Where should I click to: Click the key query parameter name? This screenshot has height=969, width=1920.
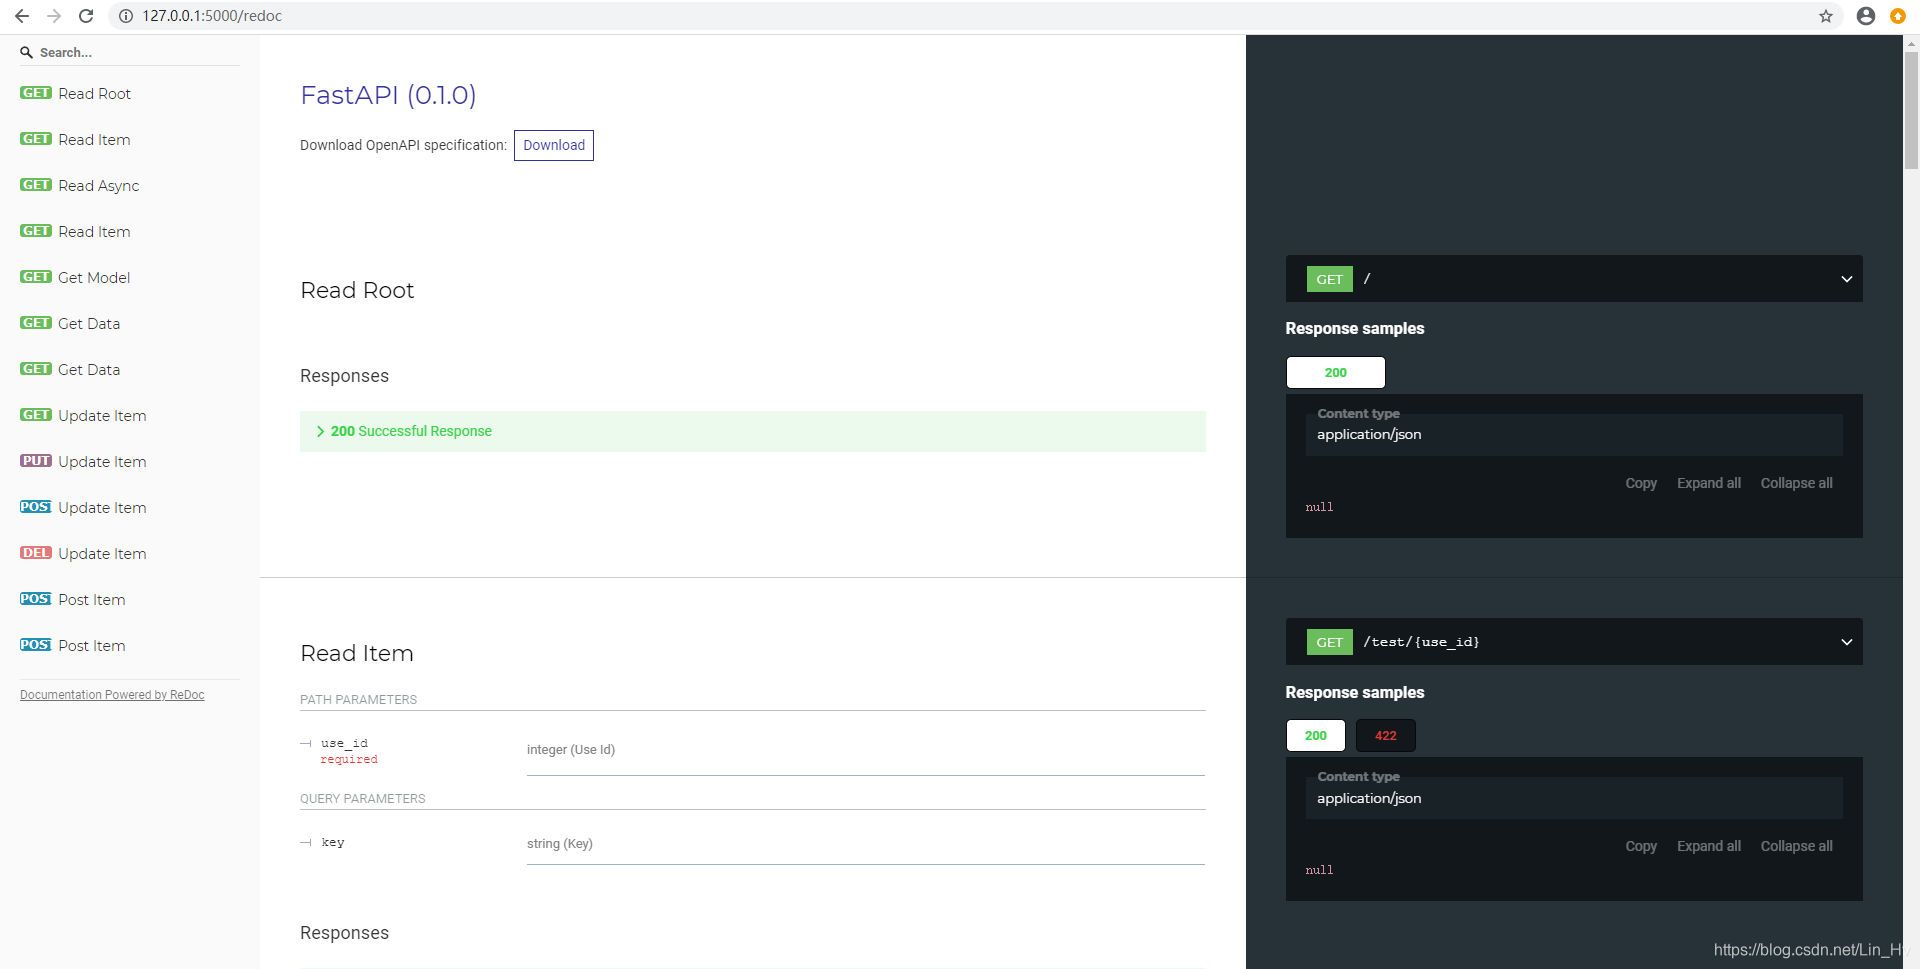(x=333, y=842)
